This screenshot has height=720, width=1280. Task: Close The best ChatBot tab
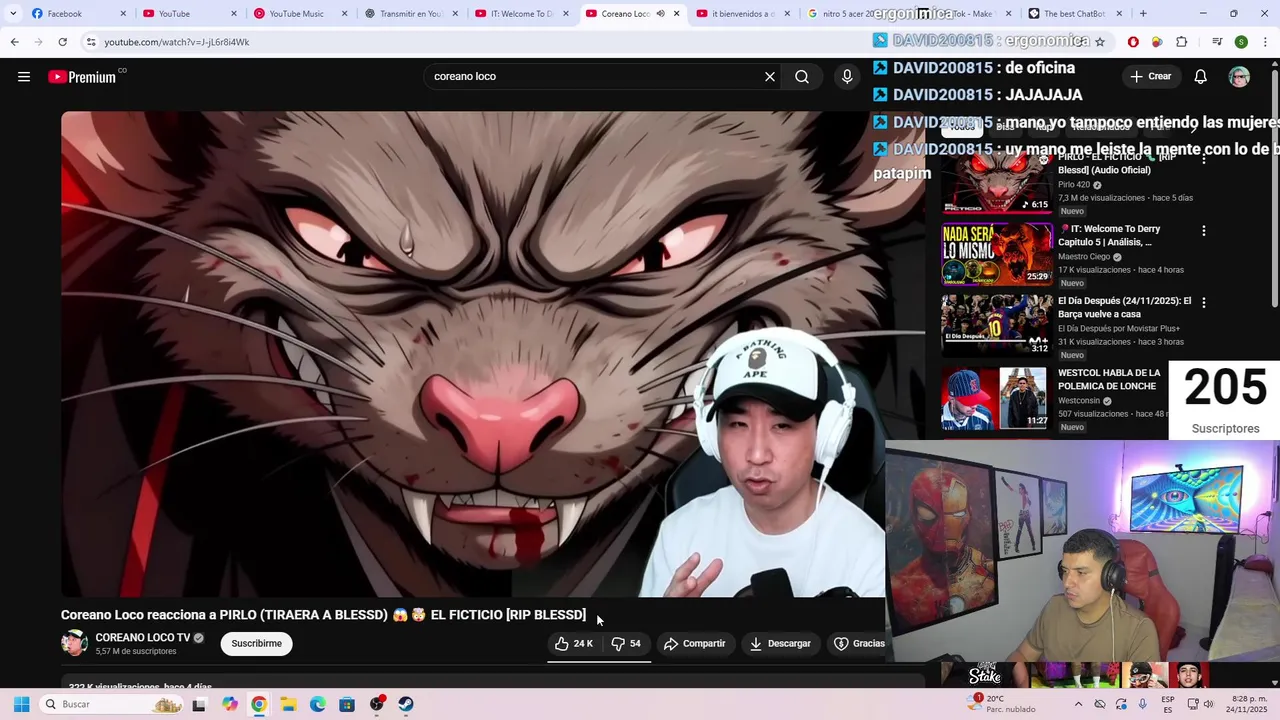click(1119, 14)
